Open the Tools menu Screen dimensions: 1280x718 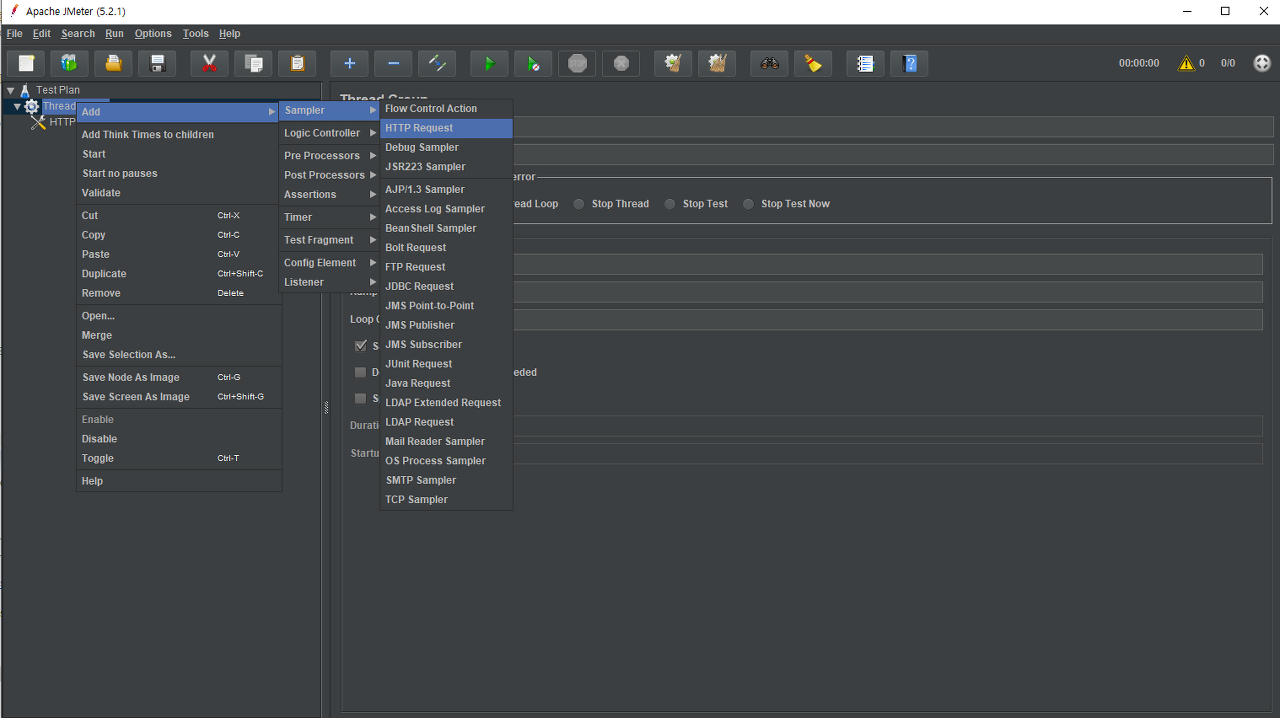(195, 34)
